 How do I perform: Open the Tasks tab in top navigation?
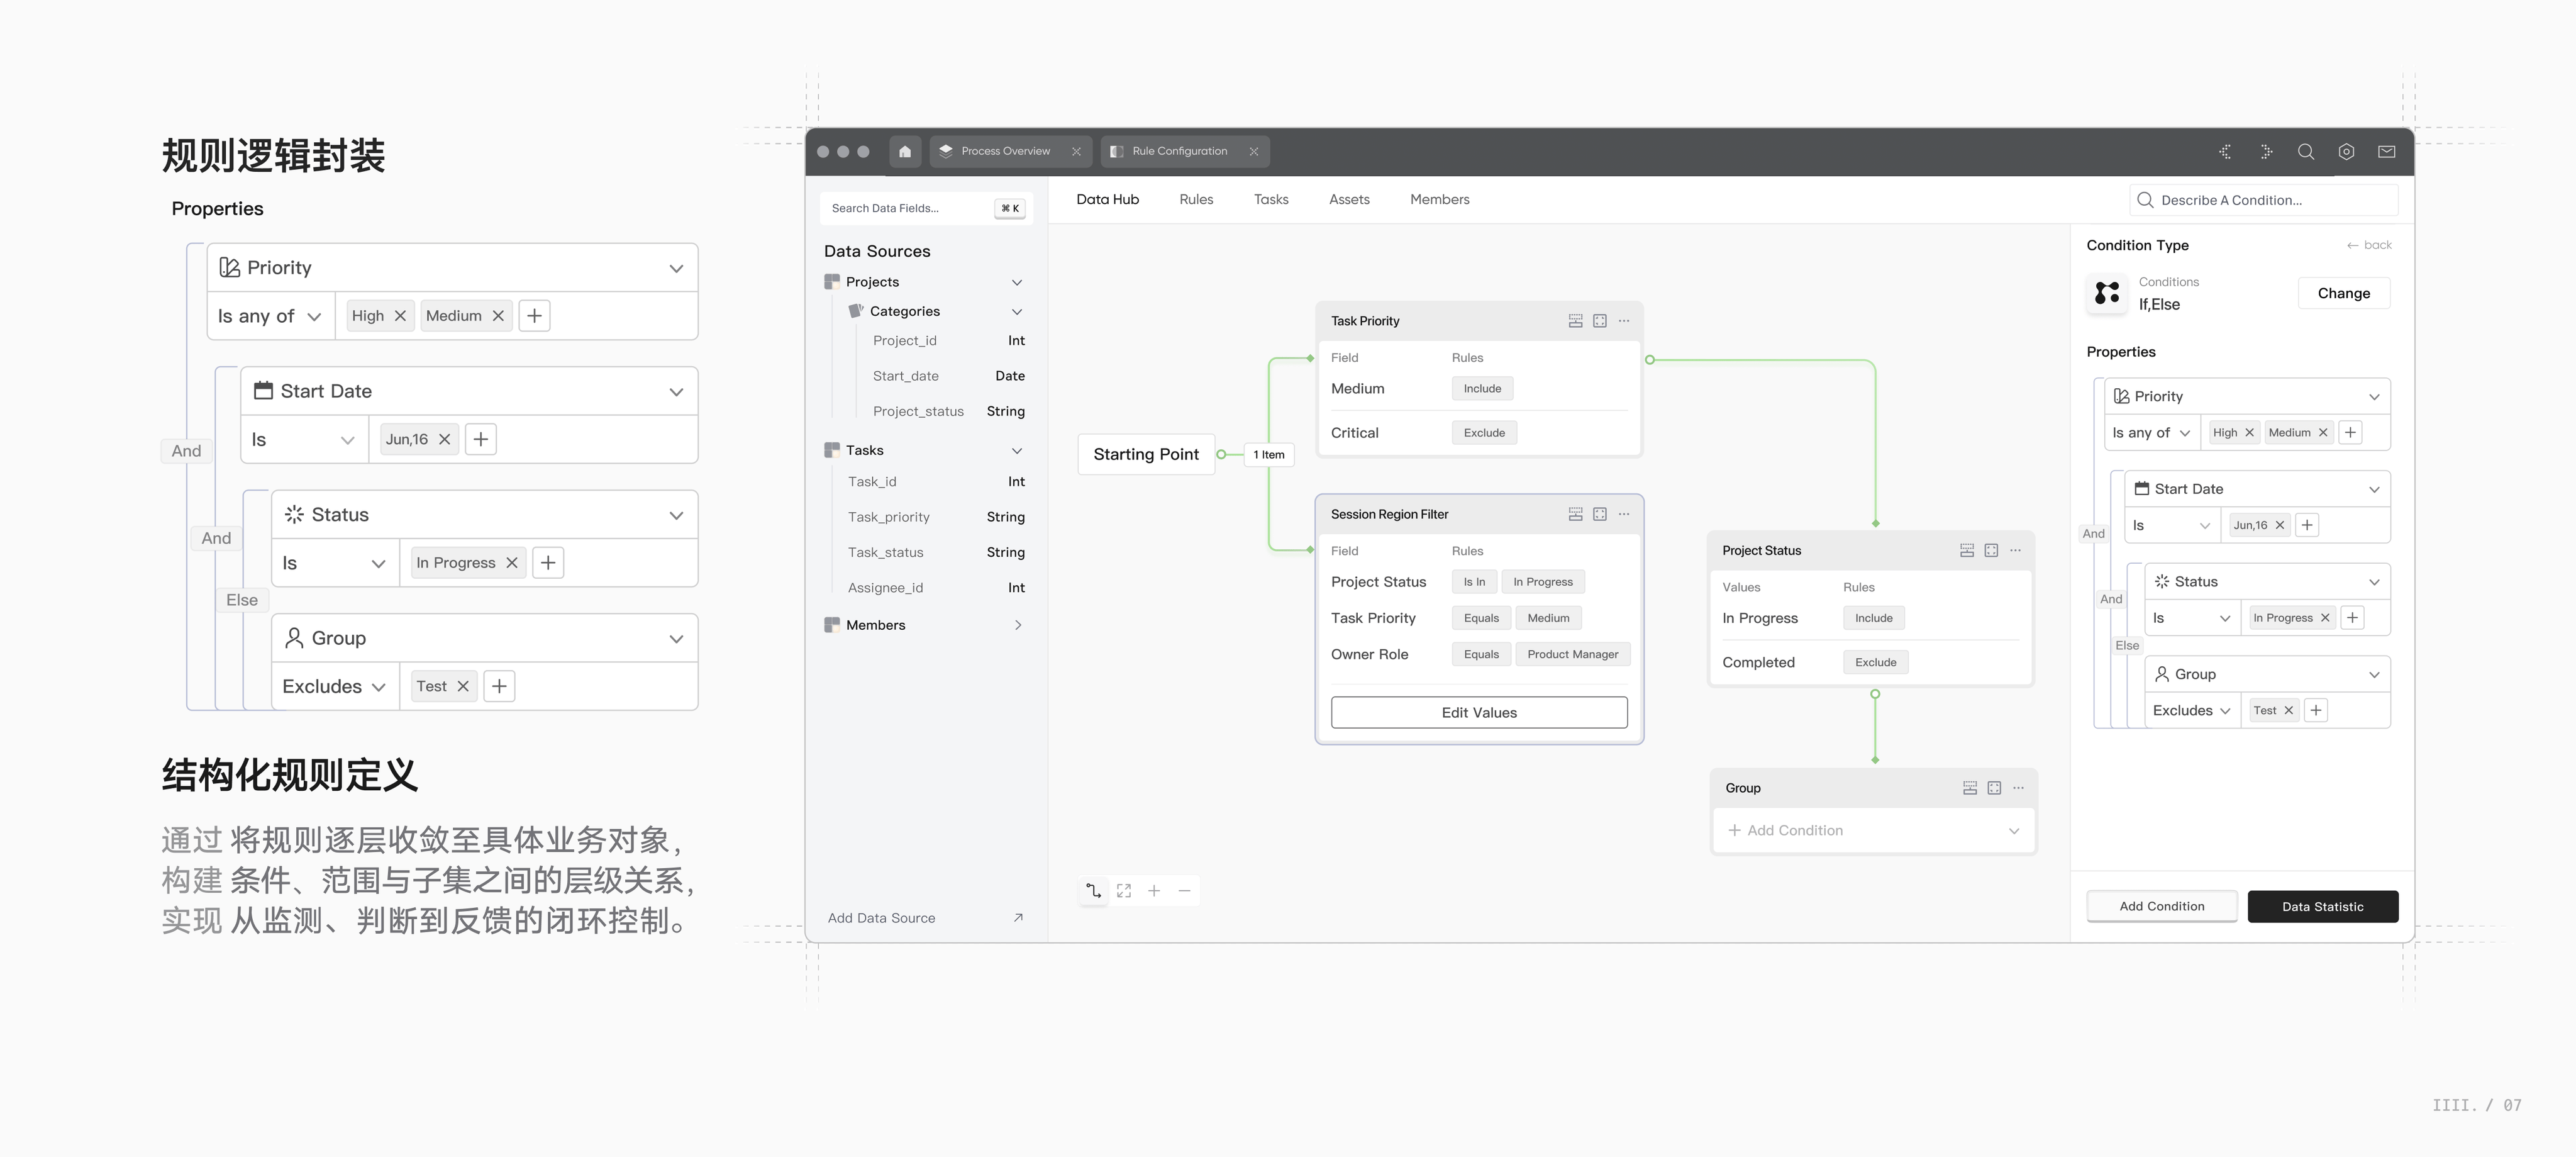(x=1270, y=200)
